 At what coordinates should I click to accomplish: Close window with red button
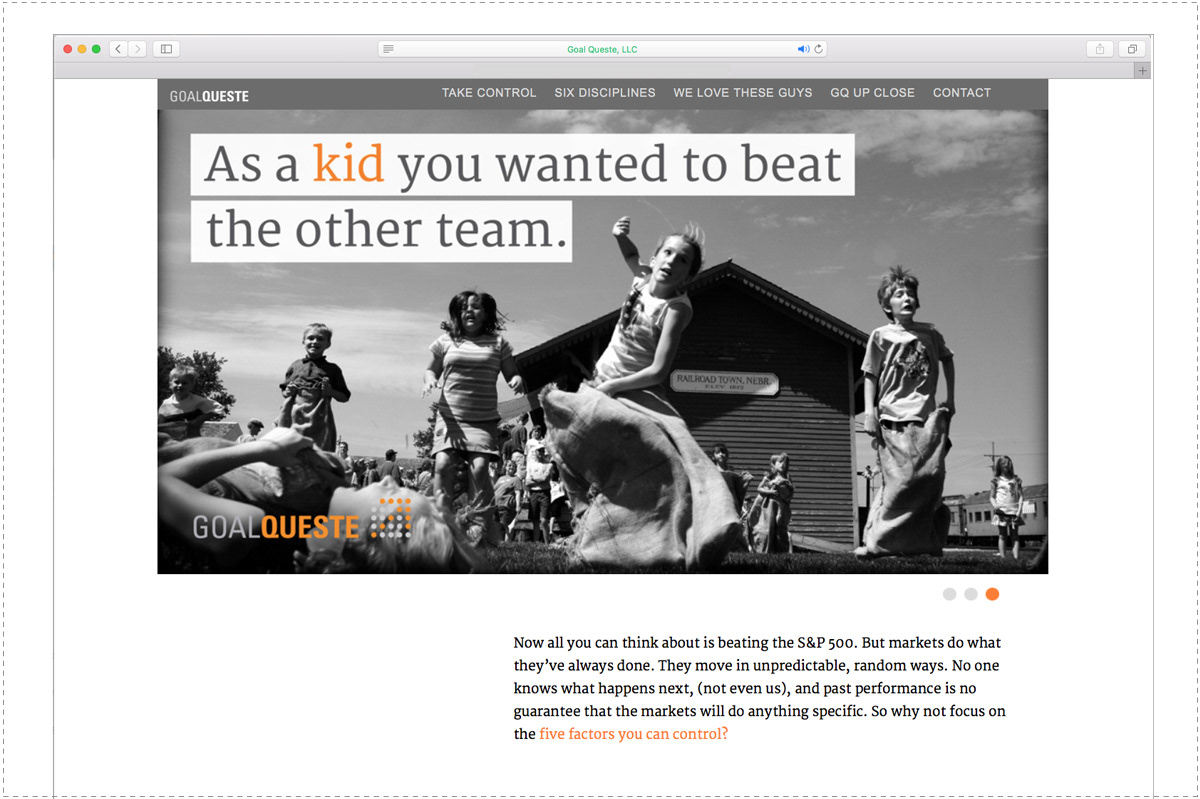point(68,49)
